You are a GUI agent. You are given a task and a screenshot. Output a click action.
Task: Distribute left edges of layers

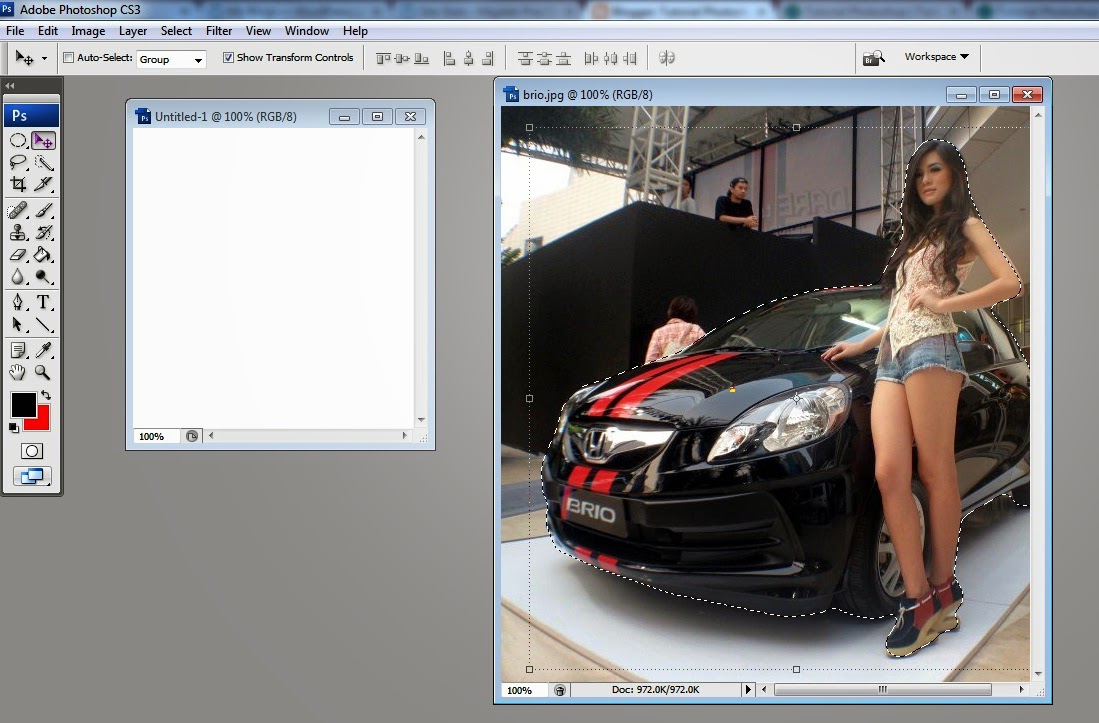(x=592, y=58)
